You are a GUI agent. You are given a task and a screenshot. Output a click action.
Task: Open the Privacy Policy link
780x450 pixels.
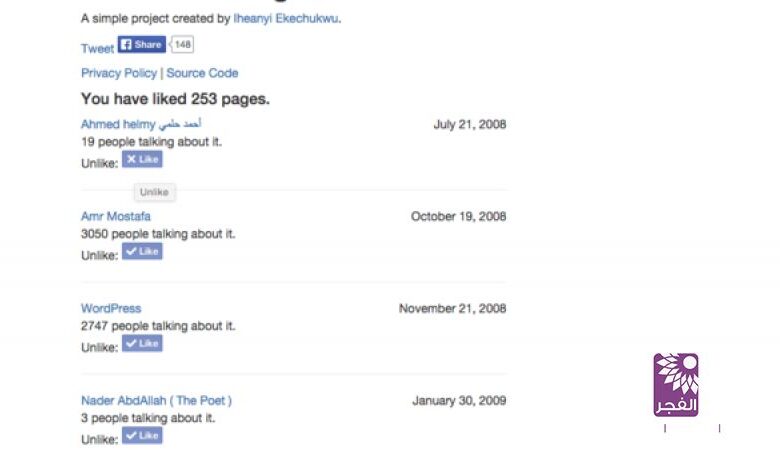119,73
